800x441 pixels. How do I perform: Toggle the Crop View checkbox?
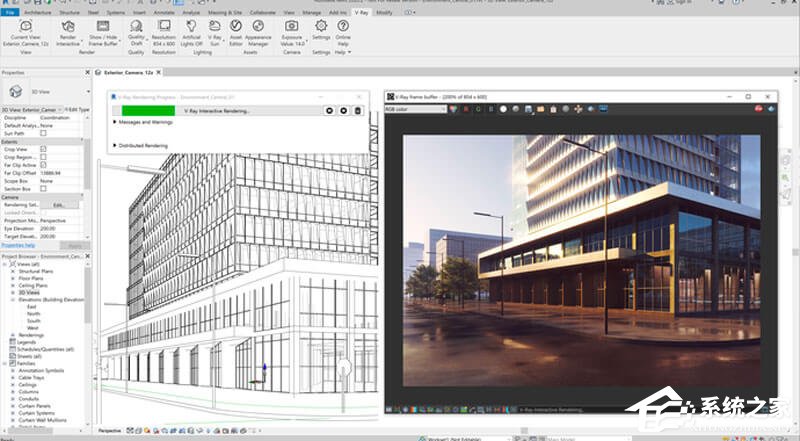point(43,149)
